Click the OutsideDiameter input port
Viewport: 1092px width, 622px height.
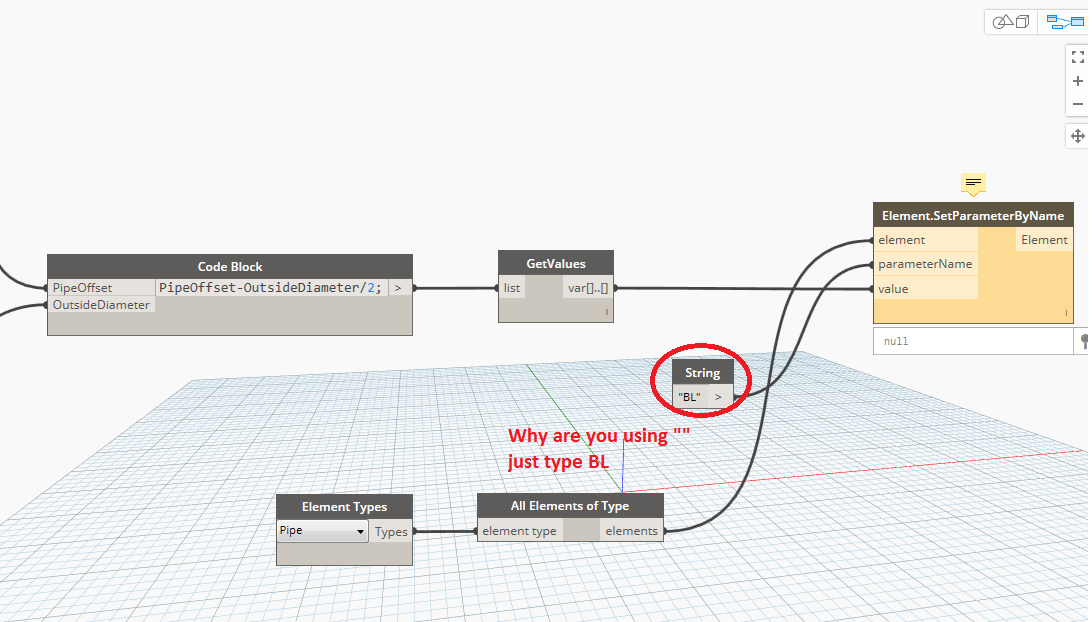click(102, 305)
